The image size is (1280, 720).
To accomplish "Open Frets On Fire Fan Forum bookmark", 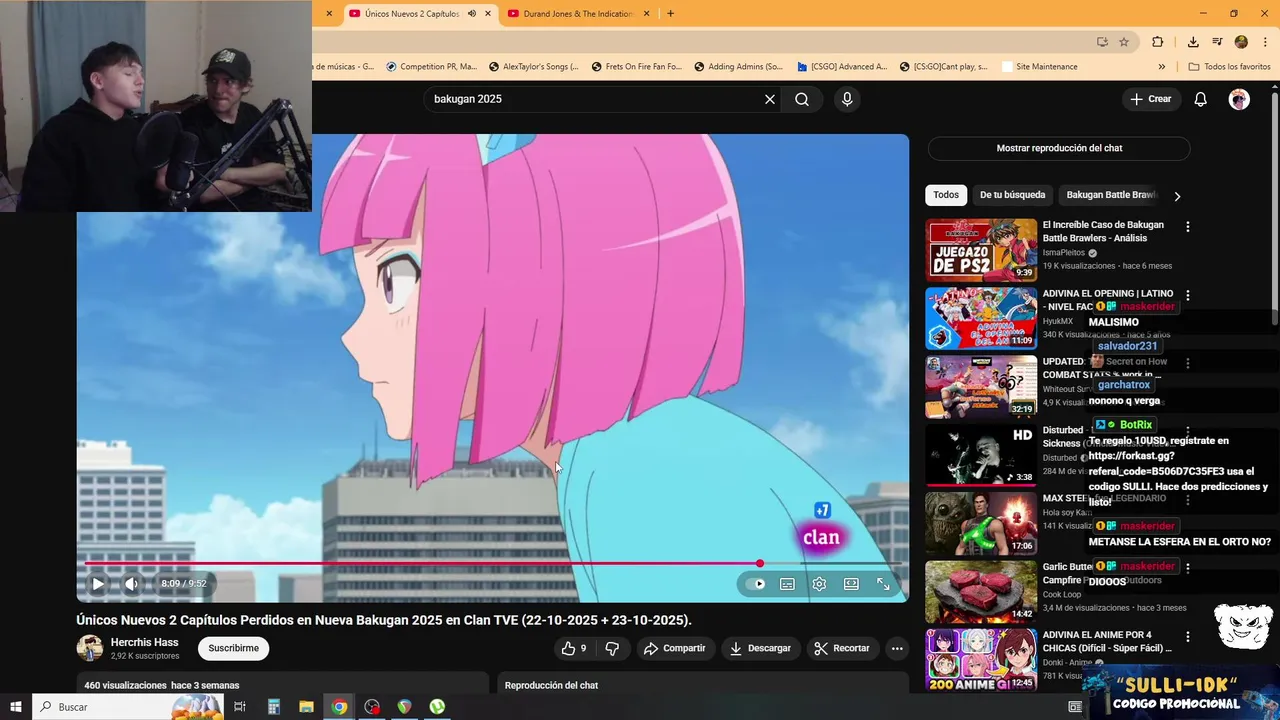I will point(635,67).
